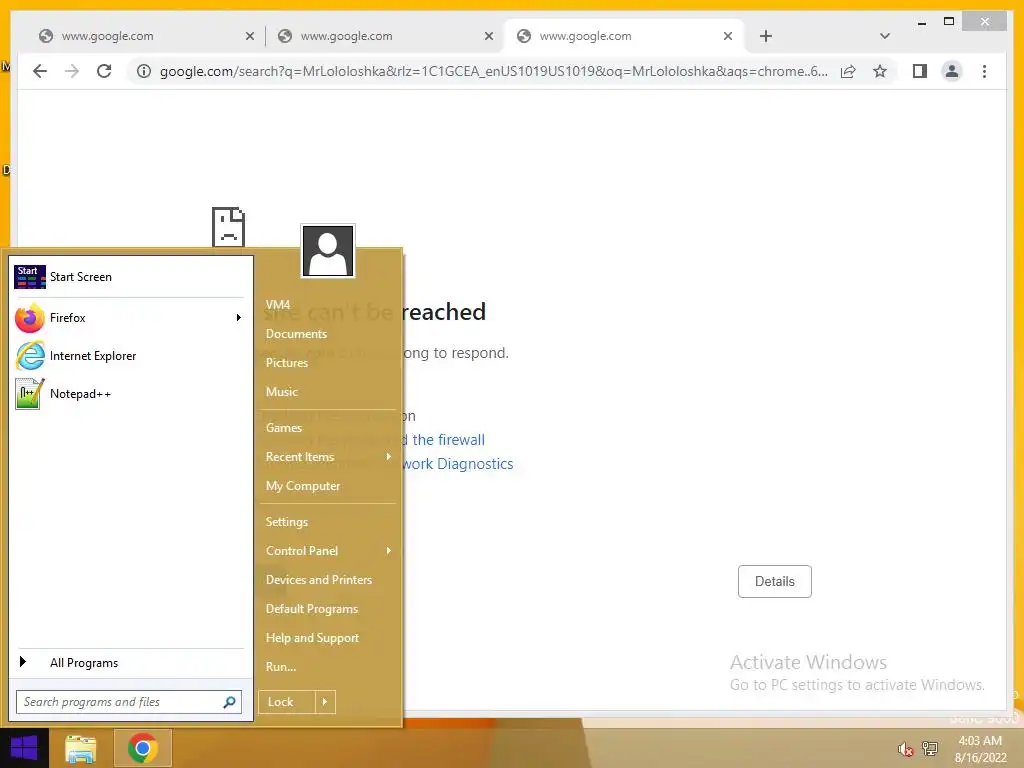Close the first www.google.com tab
The height and width of the screenshot is (768, 1024).
pos(249,36)
